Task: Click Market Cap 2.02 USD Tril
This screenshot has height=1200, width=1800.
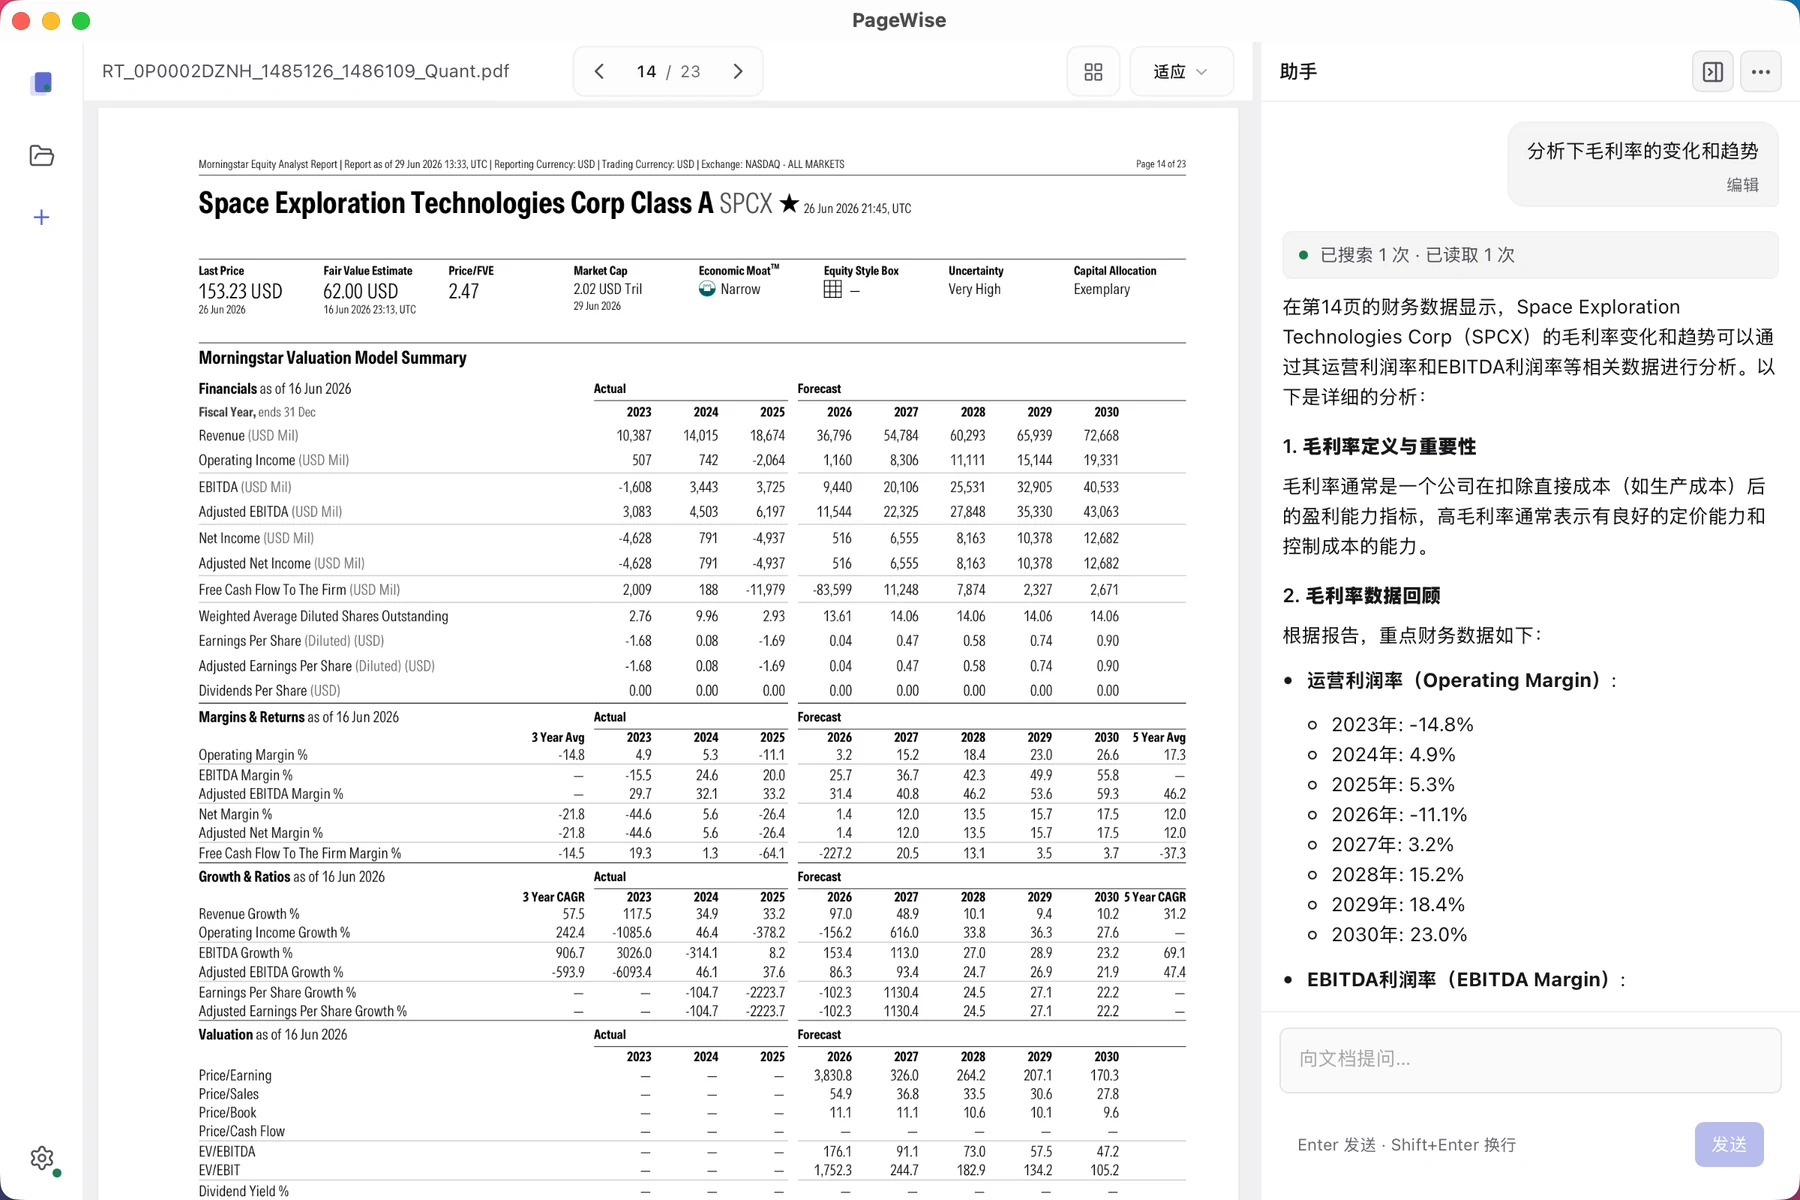Action: pos(608,289)
